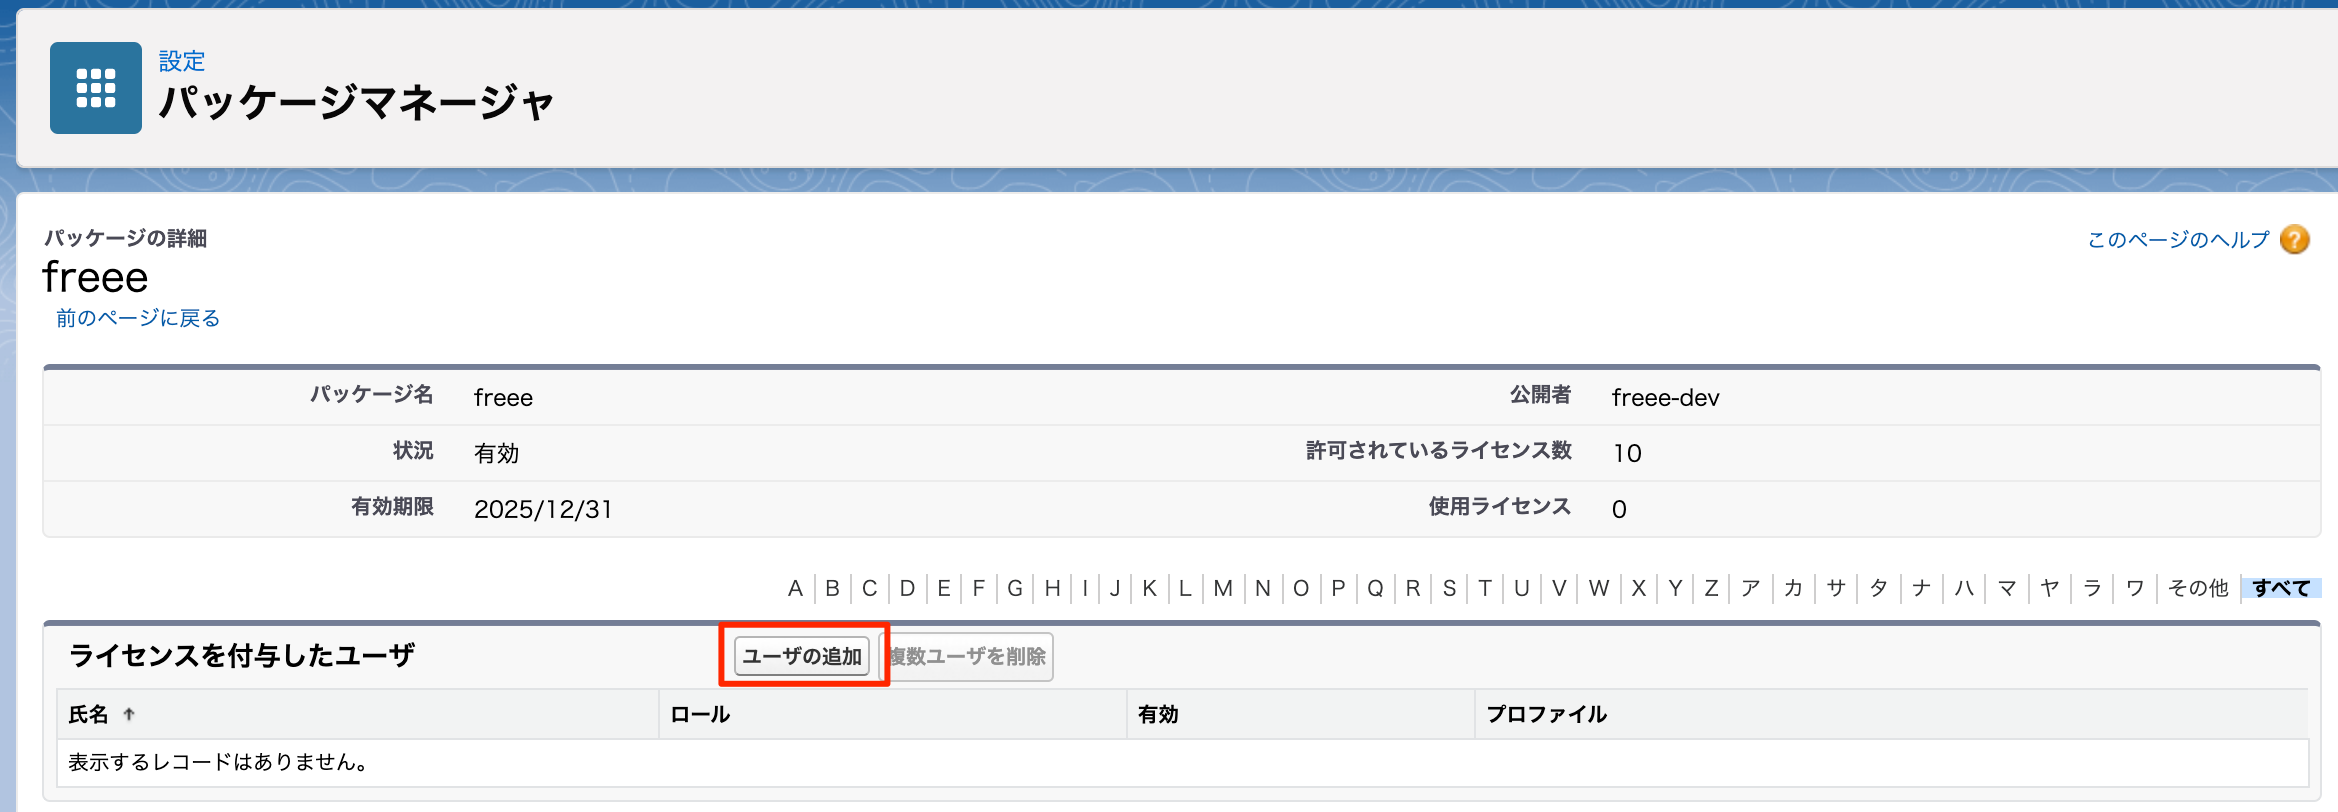Filter users by kana タ
The height and width of the screenshot is (812, 2338).
pyautogui.click(x=1879, y=588)
